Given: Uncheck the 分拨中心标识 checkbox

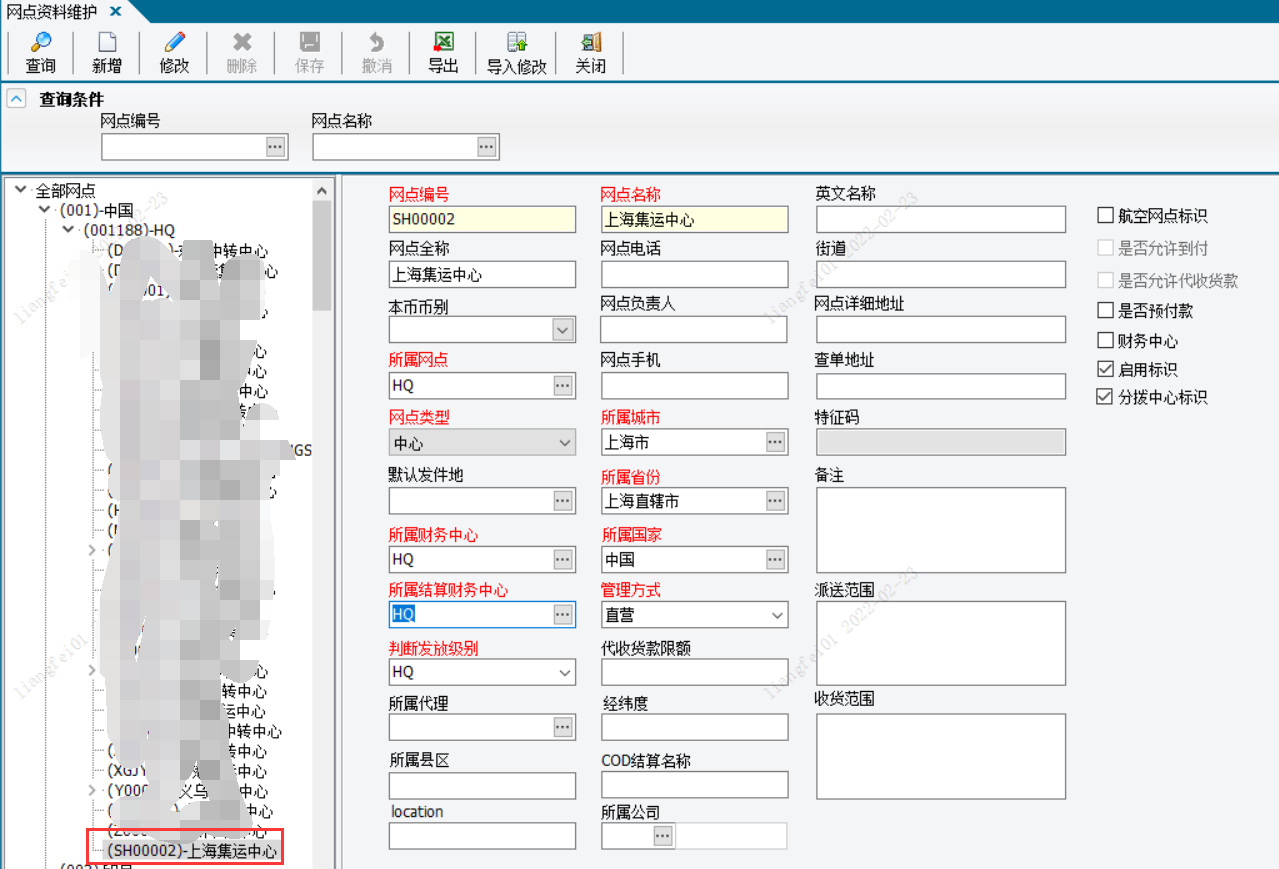Looking at the screenshot, I should coord(1105,397).
